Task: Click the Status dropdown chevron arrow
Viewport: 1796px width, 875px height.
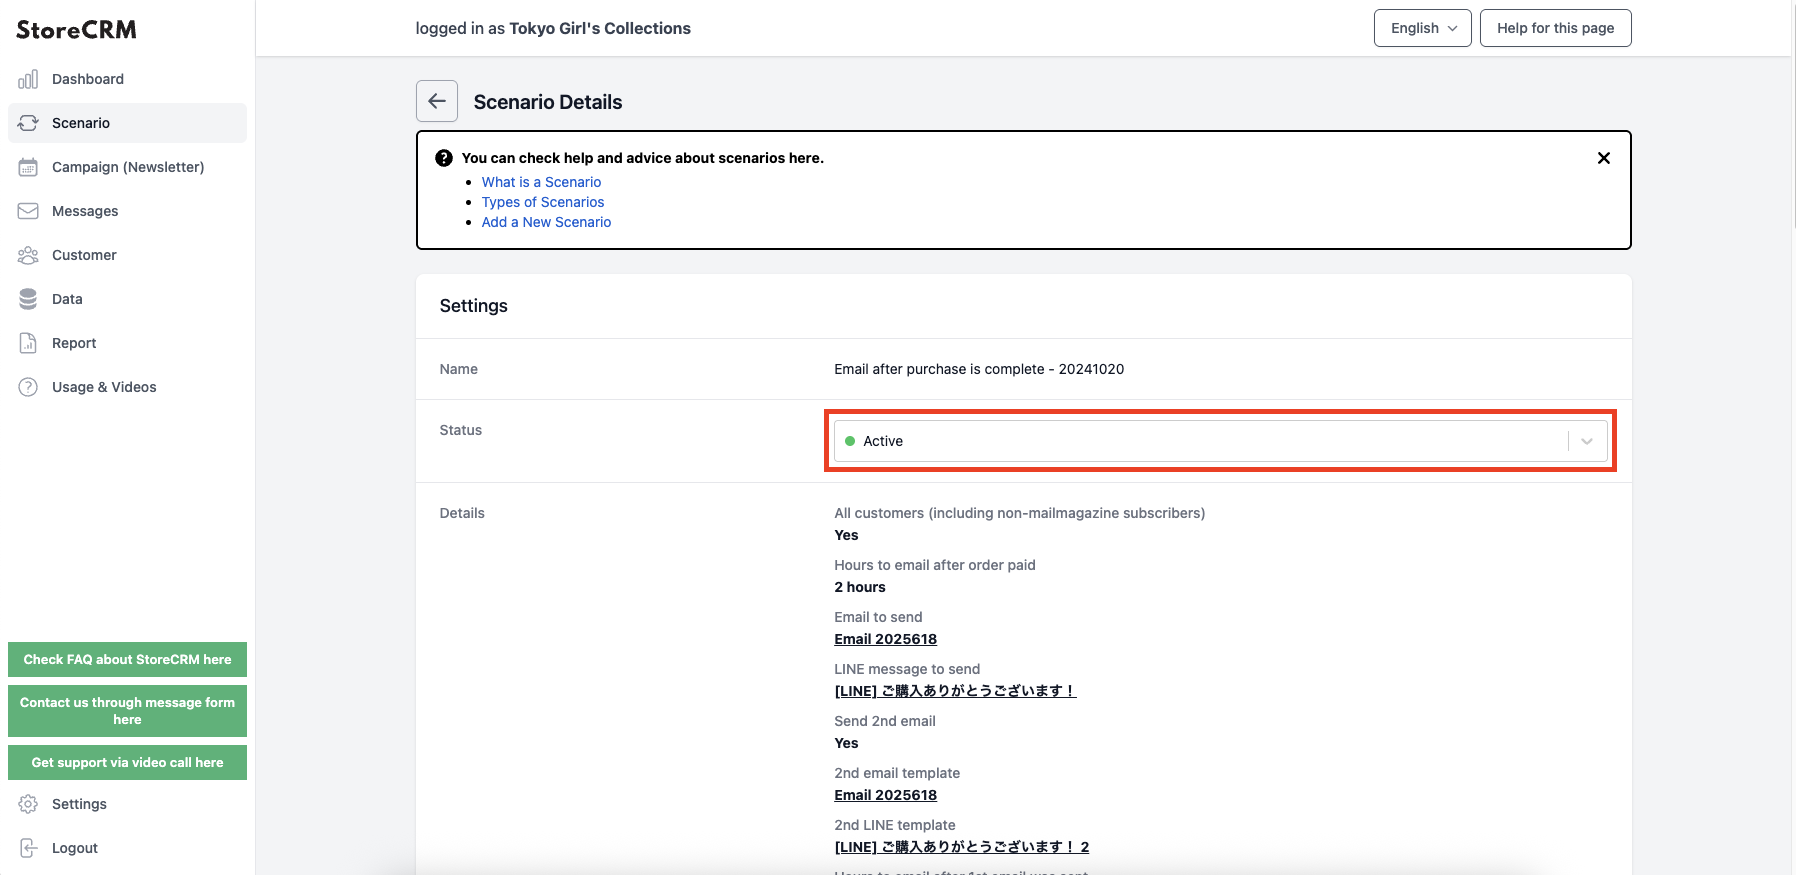Action: 1587,441
